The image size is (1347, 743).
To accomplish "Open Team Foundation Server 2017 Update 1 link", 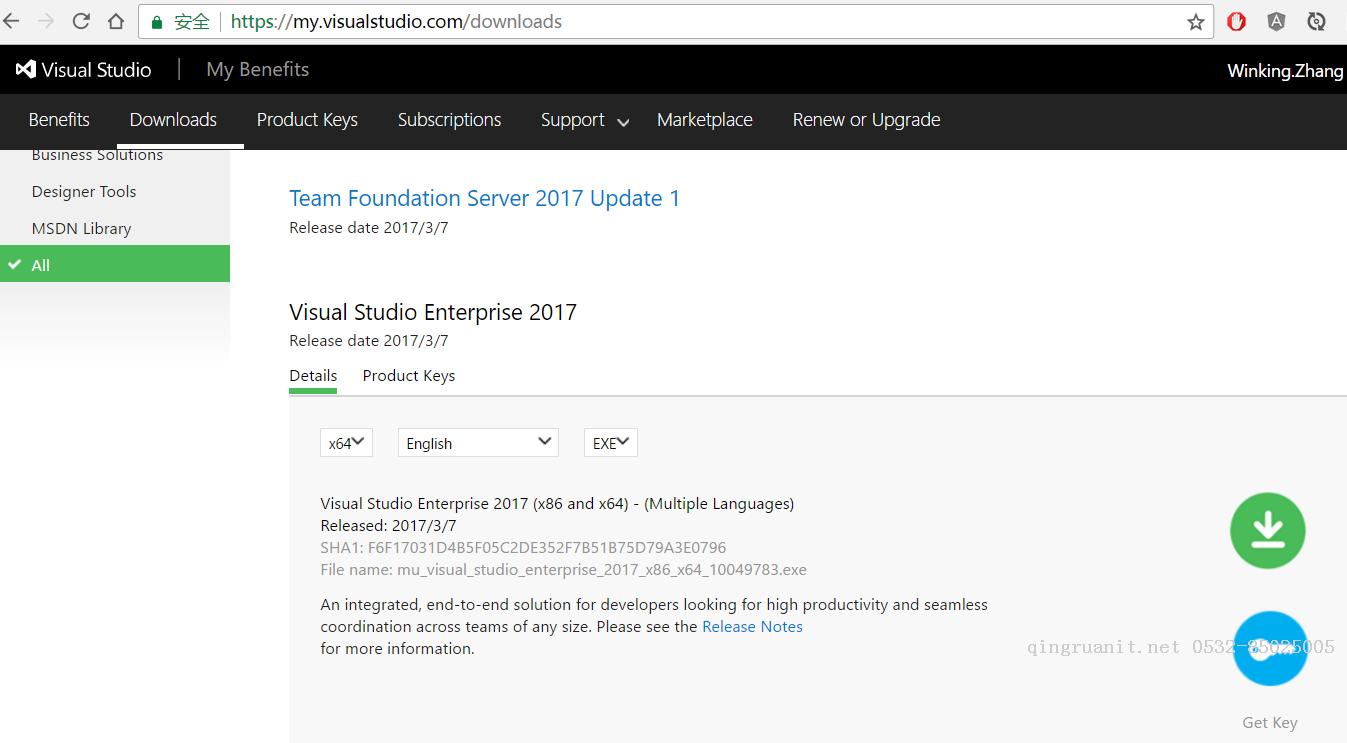I will pyautogui.click(x=484, y=198).
